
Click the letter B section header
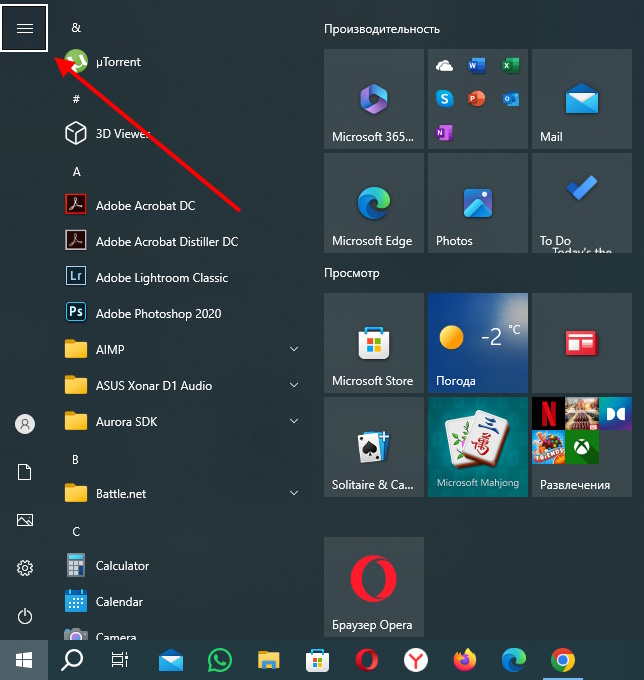tap(75, 460)
